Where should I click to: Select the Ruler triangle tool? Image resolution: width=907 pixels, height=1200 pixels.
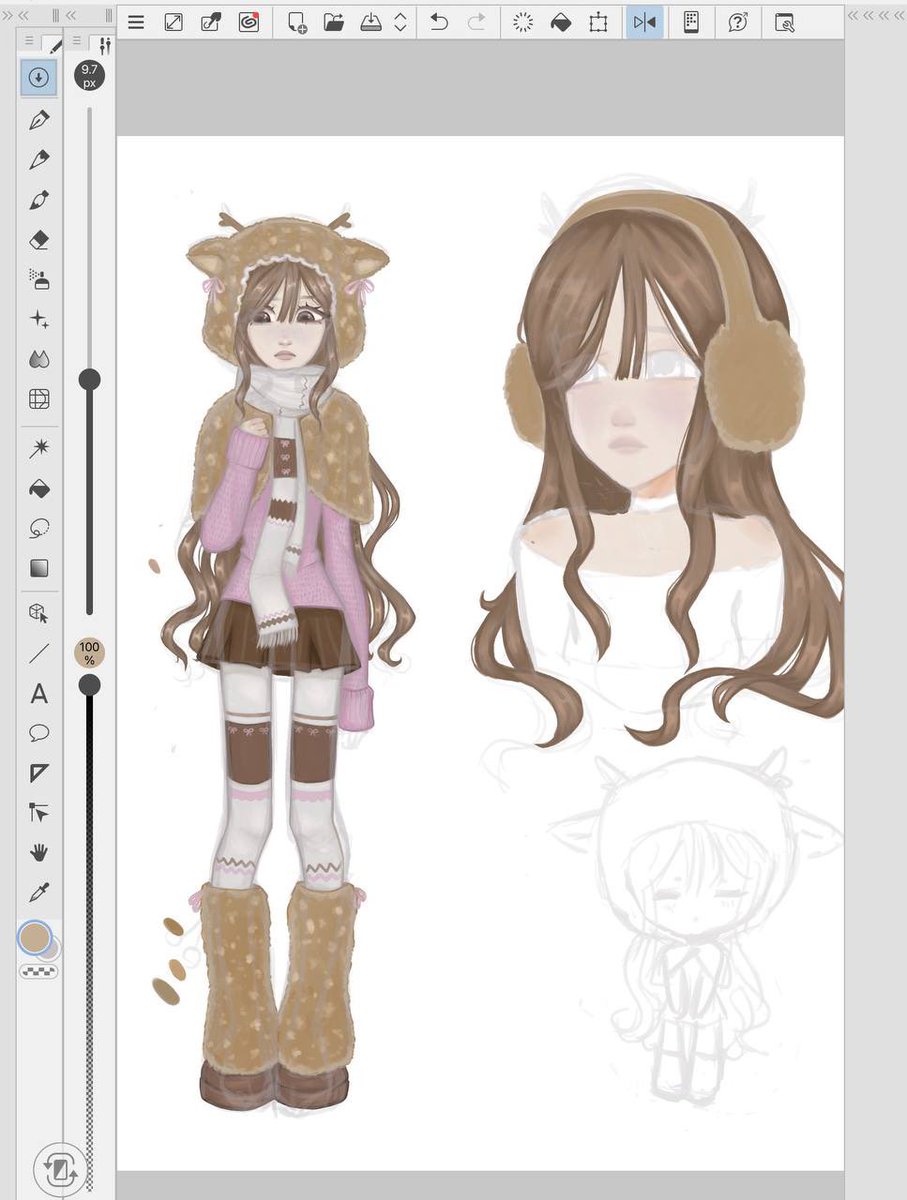[x=39, y=773]
